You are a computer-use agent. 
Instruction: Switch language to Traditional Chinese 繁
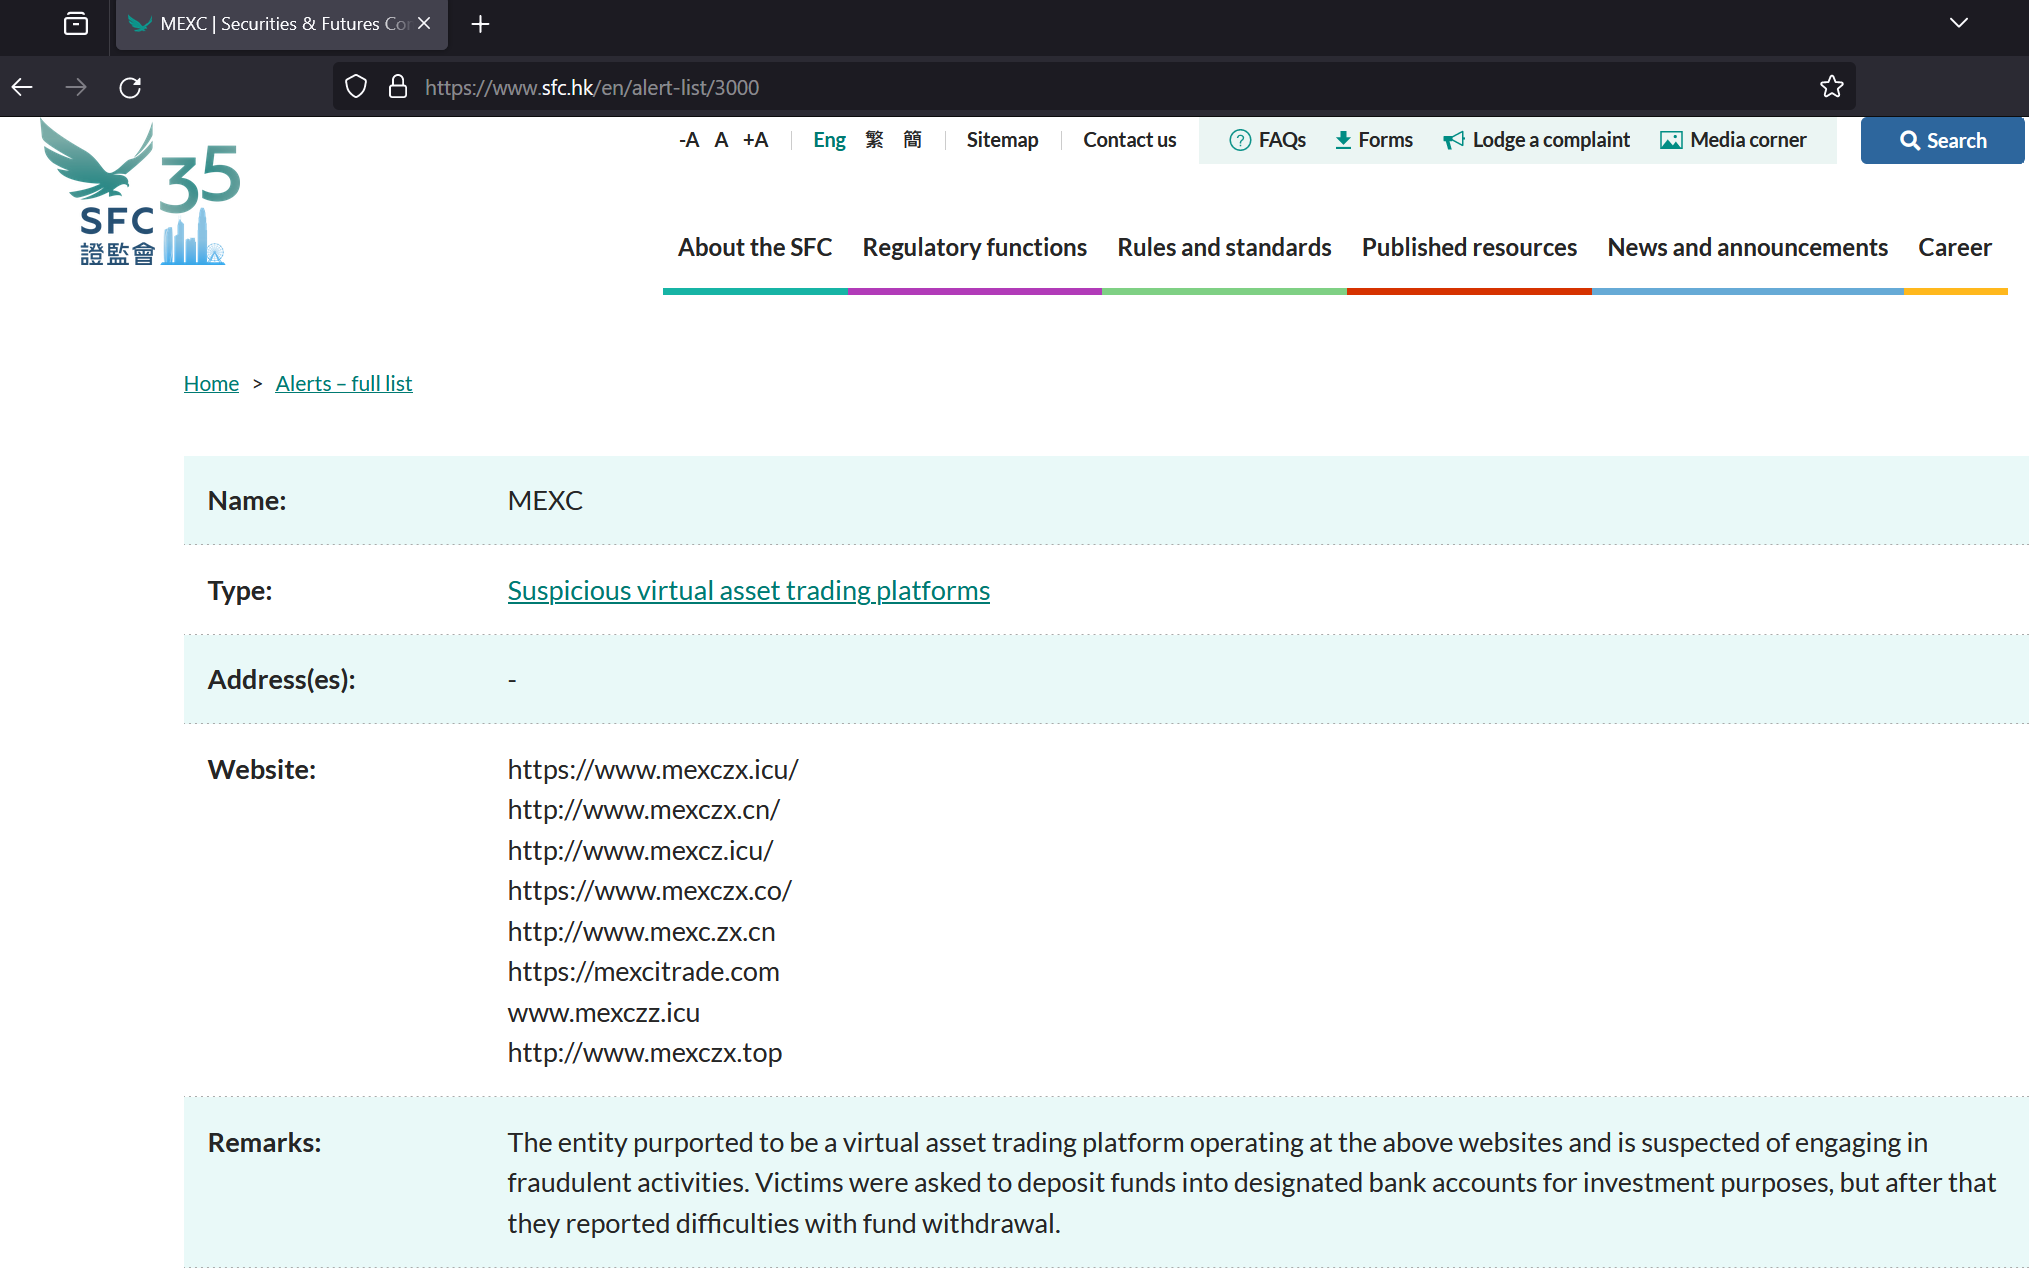click(874, 140)
